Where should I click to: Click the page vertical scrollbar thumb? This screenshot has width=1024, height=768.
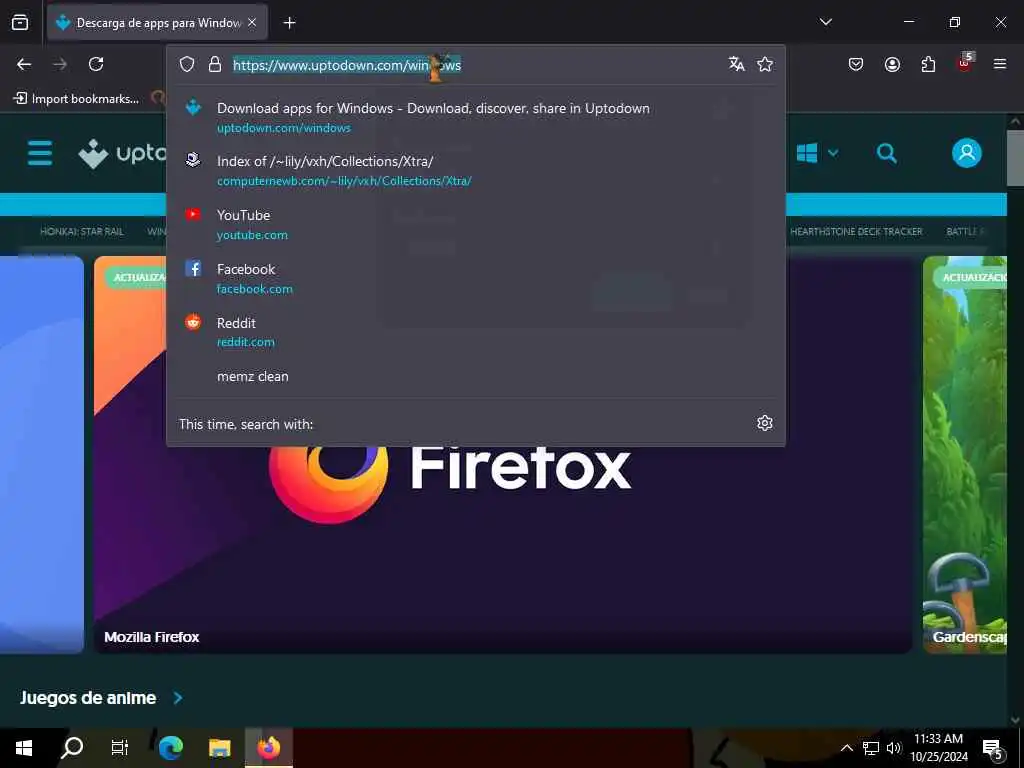(1015, 158)
